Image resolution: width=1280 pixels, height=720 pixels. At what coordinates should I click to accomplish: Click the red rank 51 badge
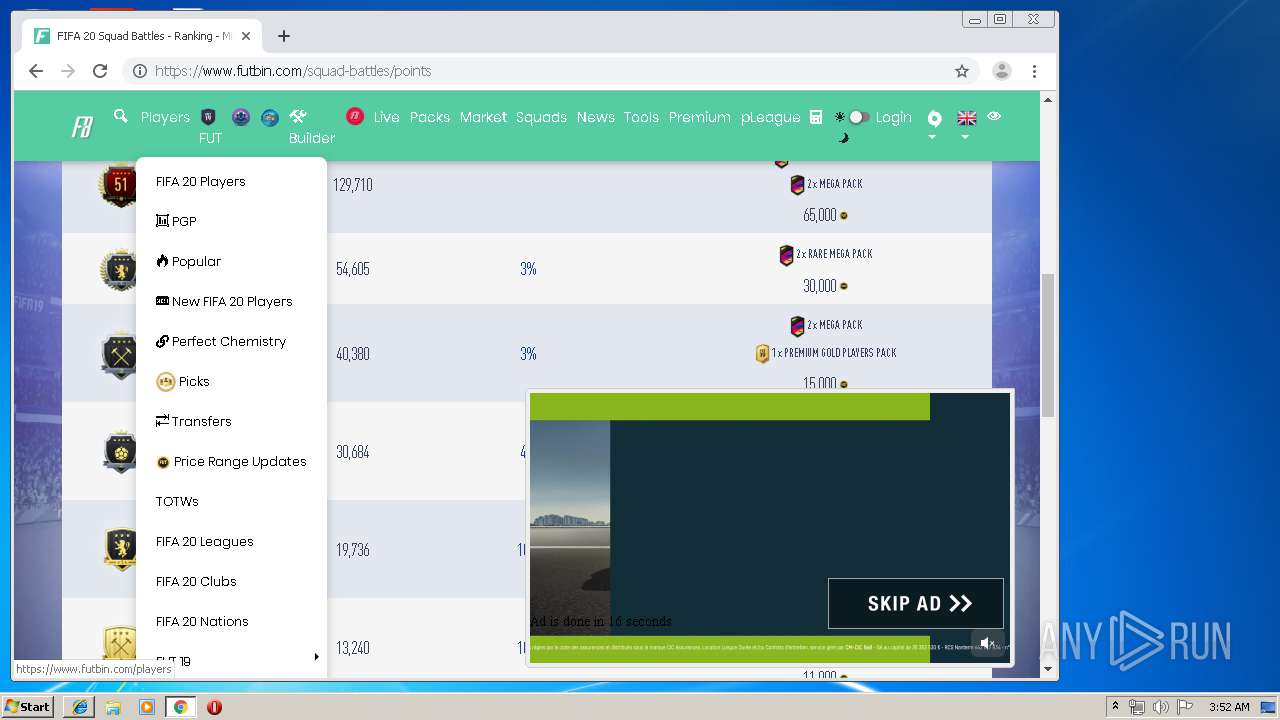(119, 185)
